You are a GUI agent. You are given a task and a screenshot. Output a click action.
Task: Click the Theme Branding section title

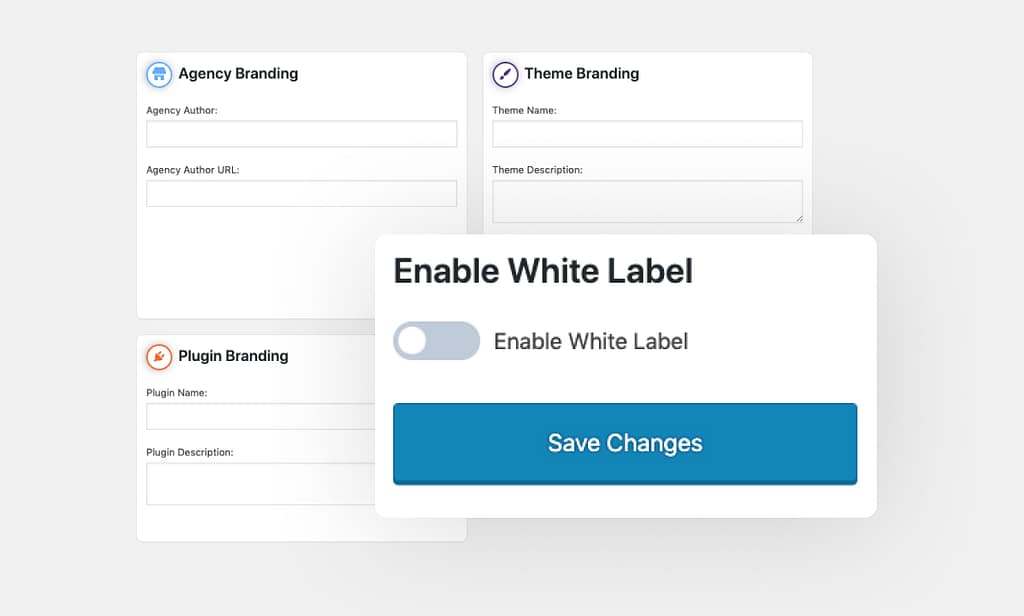pyautogui.click(x=585, y=72)
